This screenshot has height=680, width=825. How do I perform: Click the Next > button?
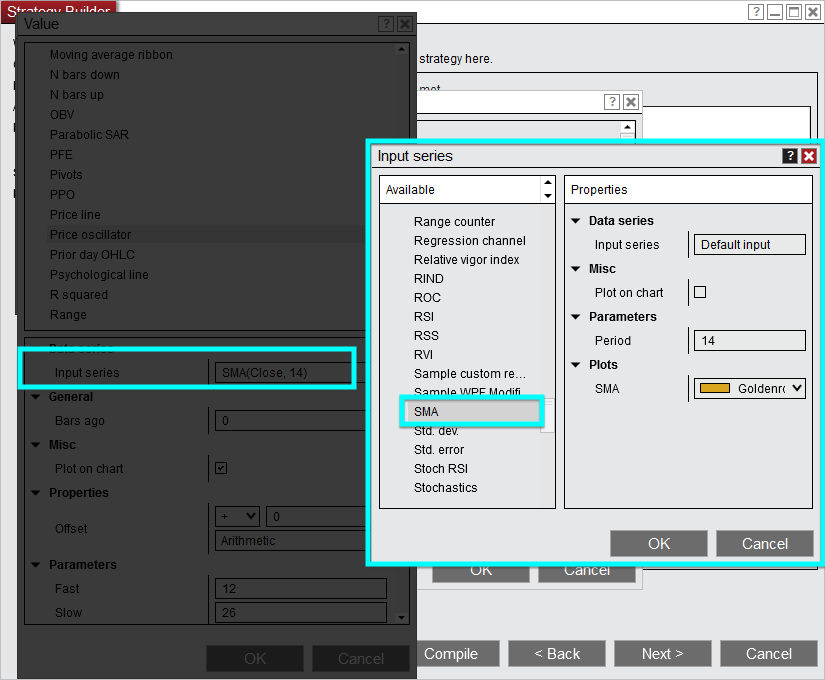[662, 654]
